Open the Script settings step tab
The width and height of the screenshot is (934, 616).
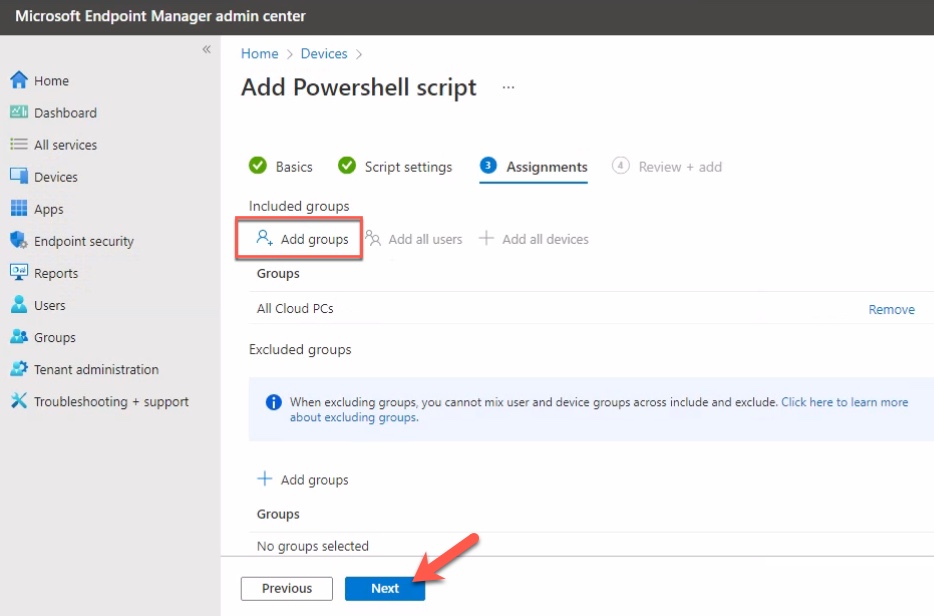pyautogui.click(x=395, y=166)
